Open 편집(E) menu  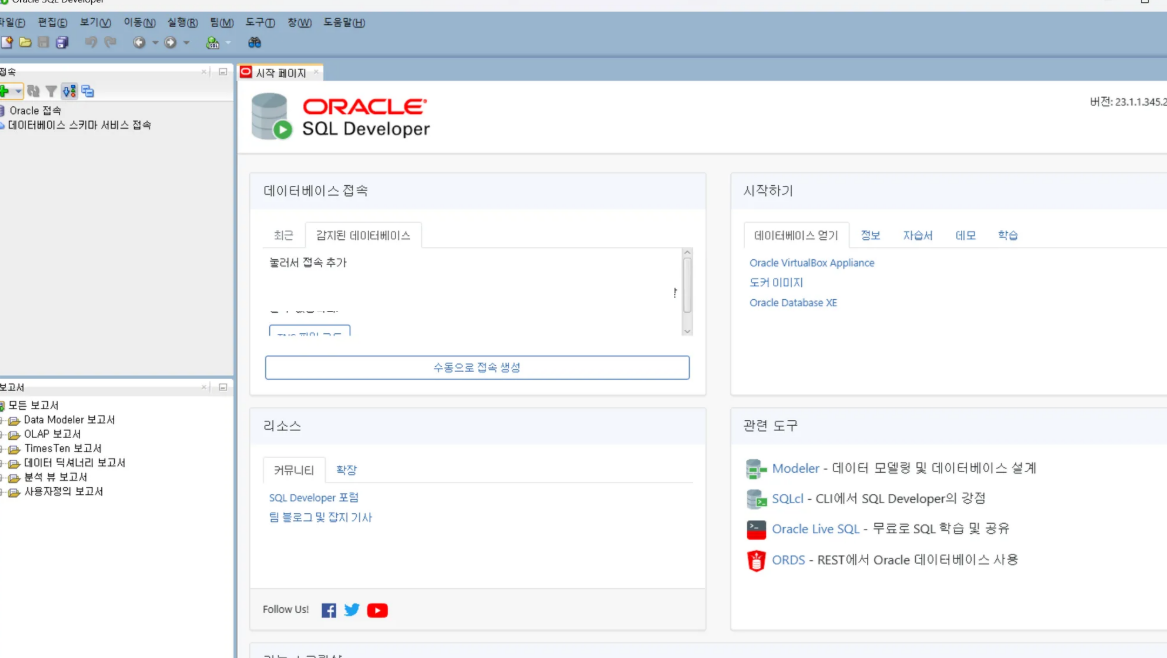52,22
